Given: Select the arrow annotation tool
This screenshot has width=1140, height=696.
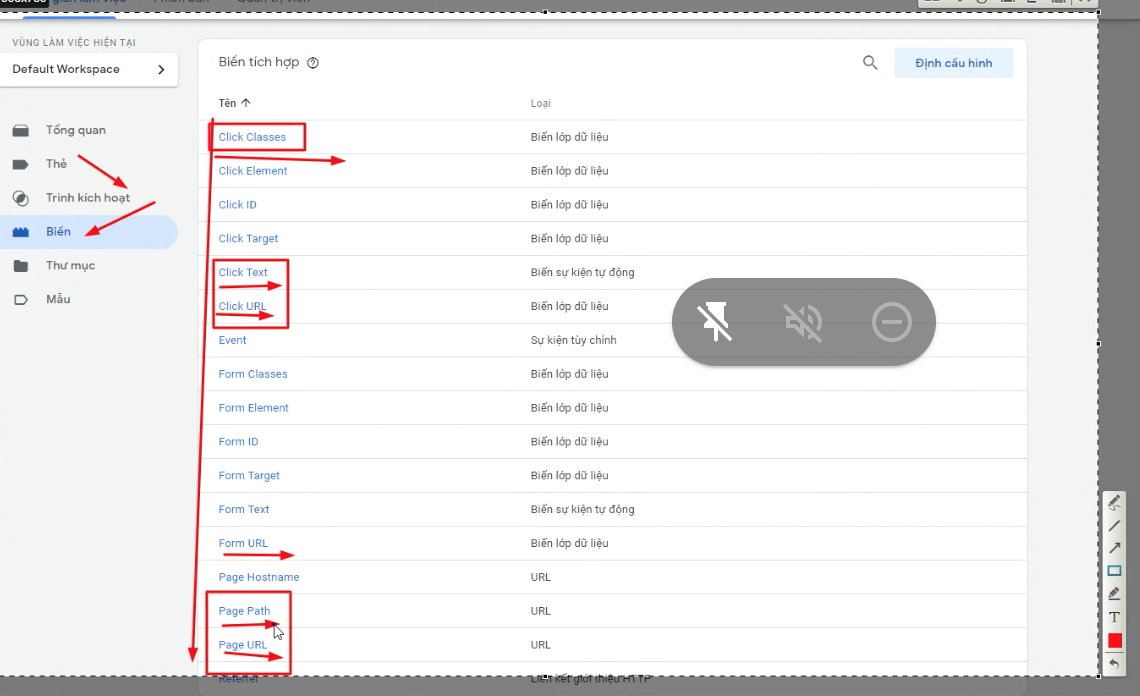Looking at the screenshot, I should coord(1114,548).
